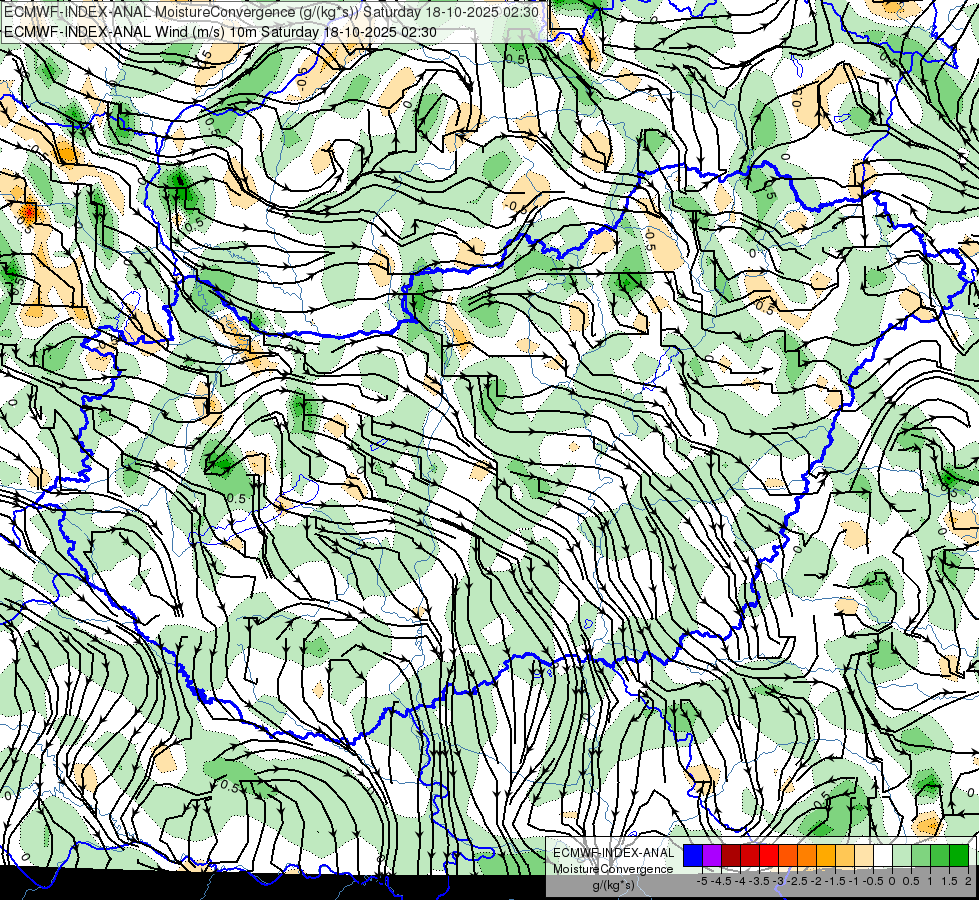Click the blue swatch in the legend
Viewport: 979px width, 900px height.
(693, 856)
